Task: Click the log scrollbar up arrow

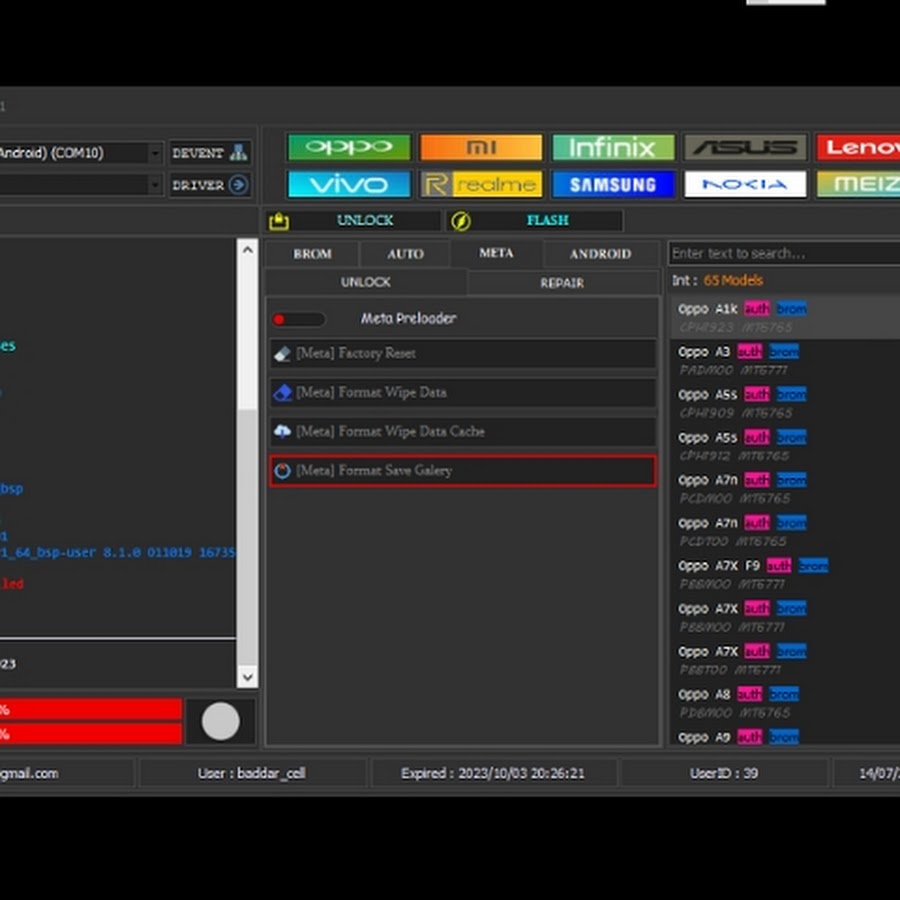Action: [247, 250]
